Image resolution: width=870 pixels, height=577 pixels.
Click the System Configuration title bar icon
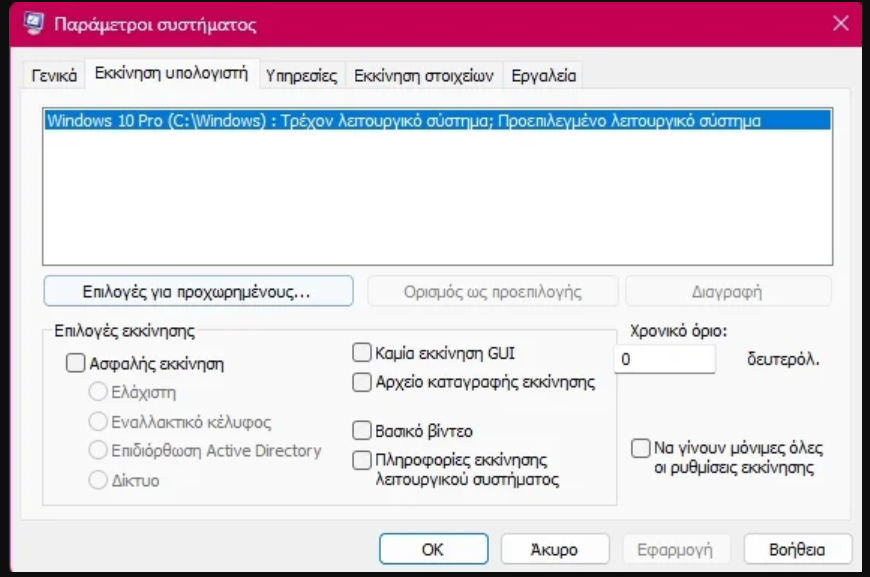(31, 24)
